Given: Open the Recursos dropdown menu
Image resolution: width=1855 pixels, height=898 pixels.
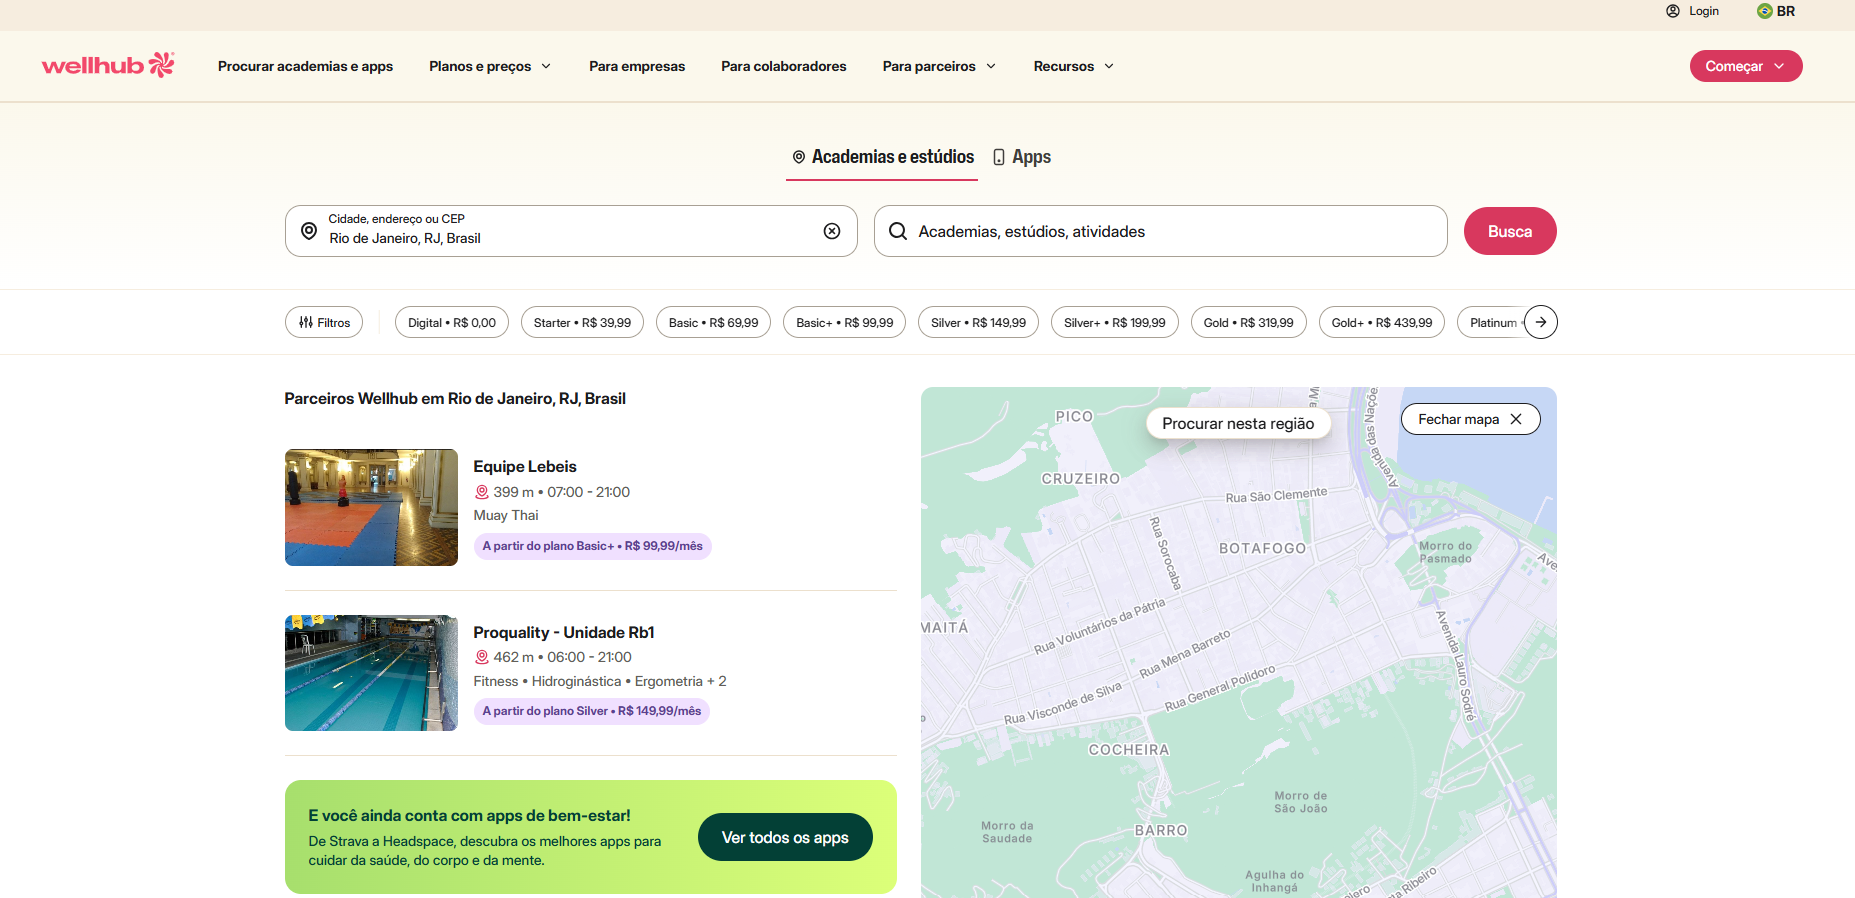Looking at the screenshot, I should (x=1073, y=66).
